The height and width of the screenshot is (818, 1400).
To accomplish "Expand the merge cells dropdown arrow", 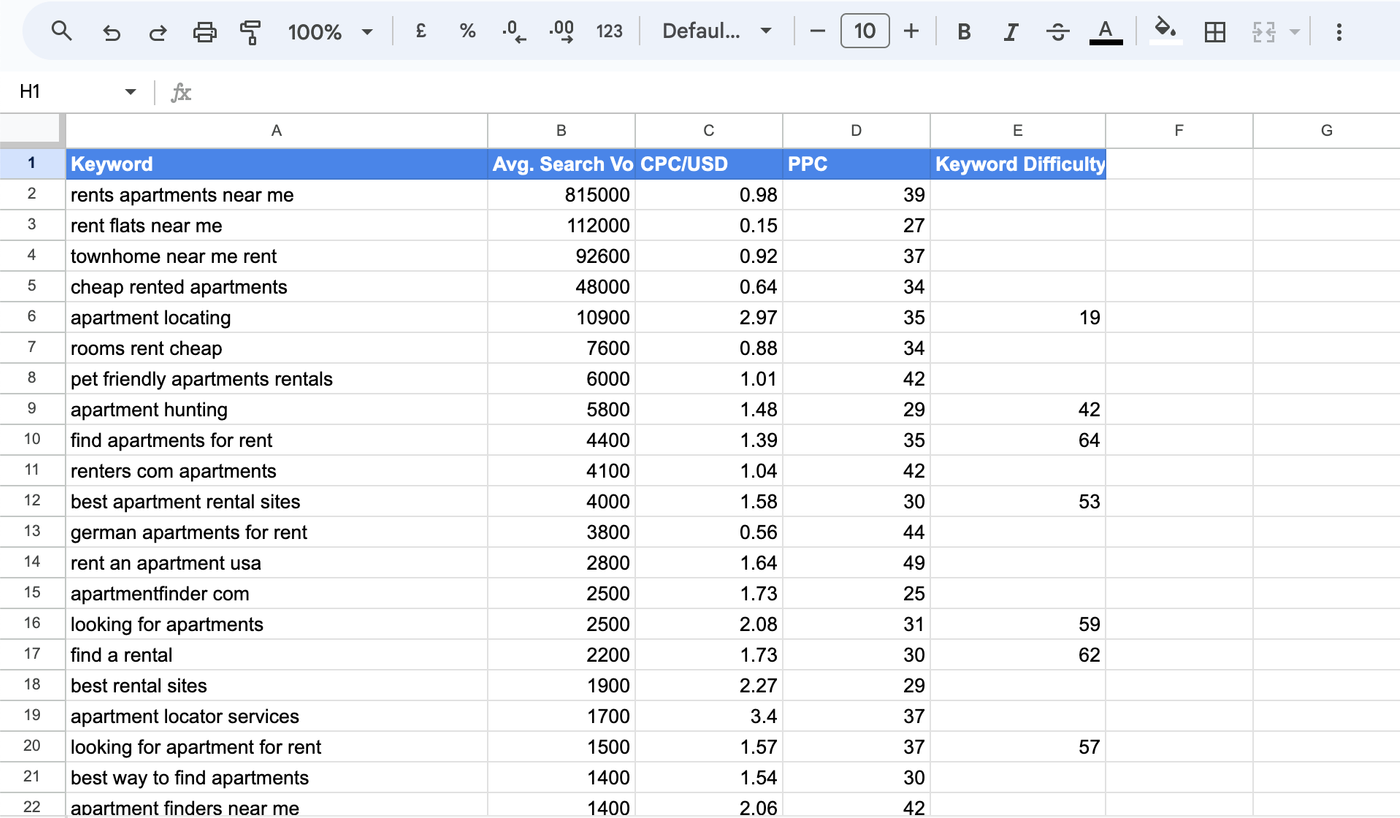I will click(1293, 31).
